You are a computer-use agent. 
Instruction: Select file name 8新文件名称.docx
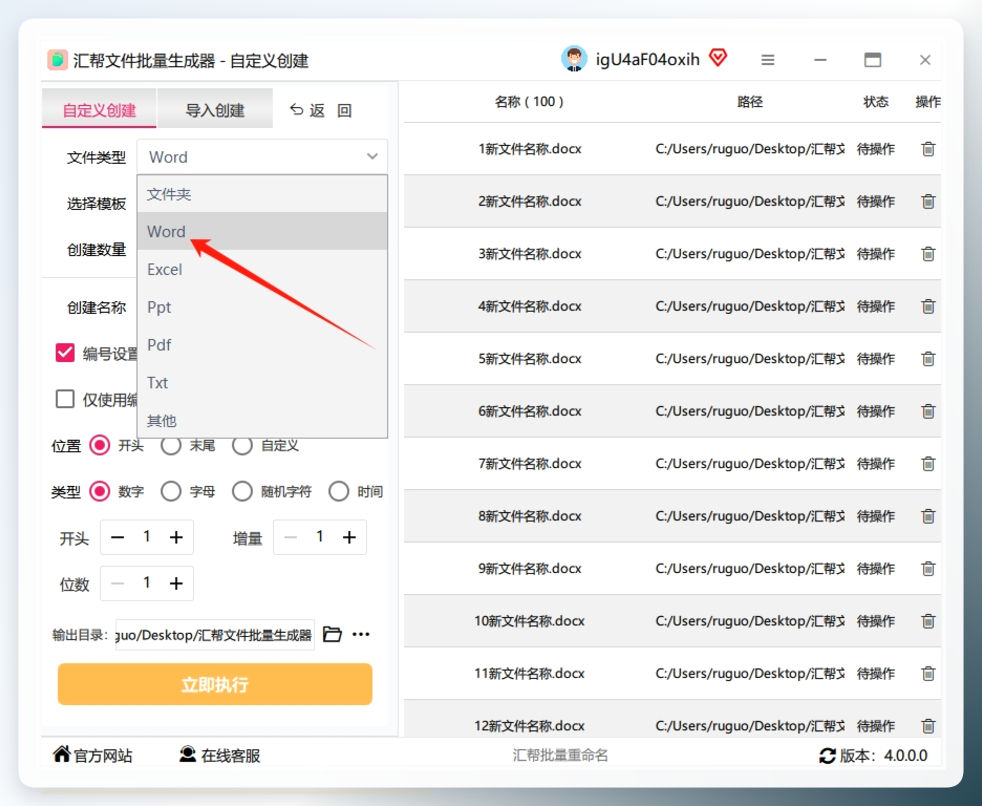[x=530, y=516]
